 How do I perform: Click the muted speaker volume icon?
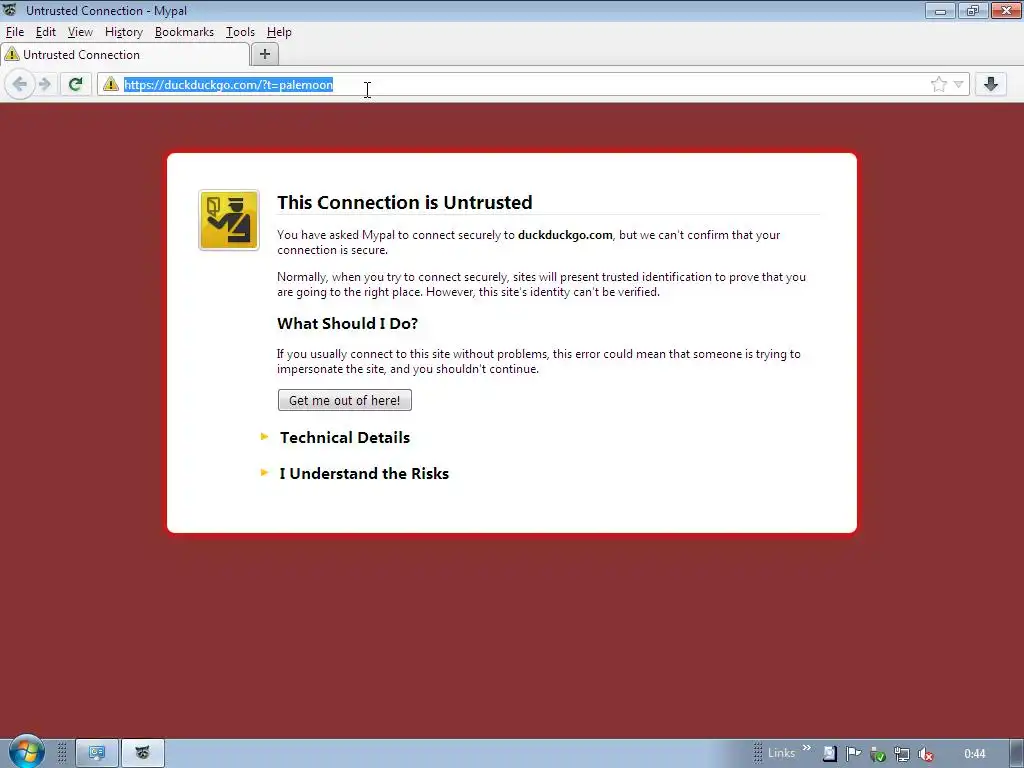point(925,754)
